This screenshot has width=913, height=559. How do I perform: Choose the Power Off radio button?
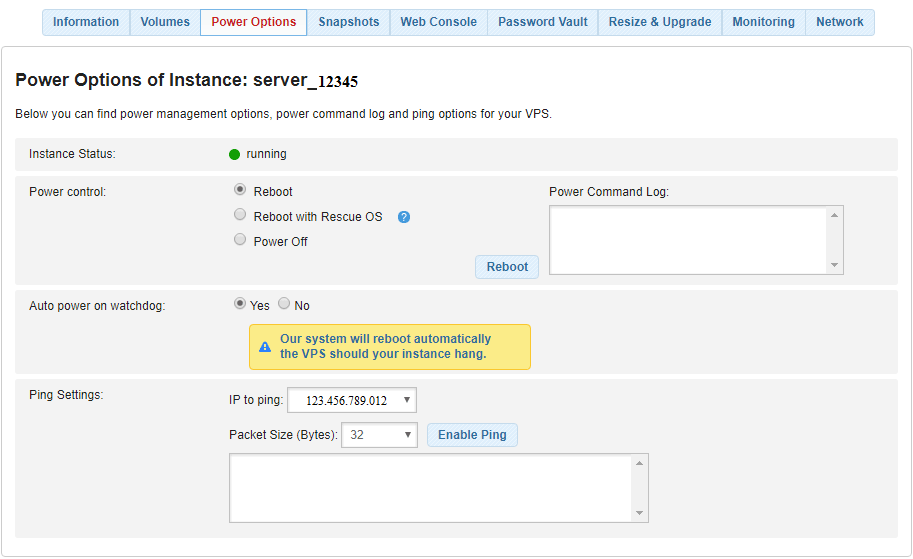click(x=240, y=240)
